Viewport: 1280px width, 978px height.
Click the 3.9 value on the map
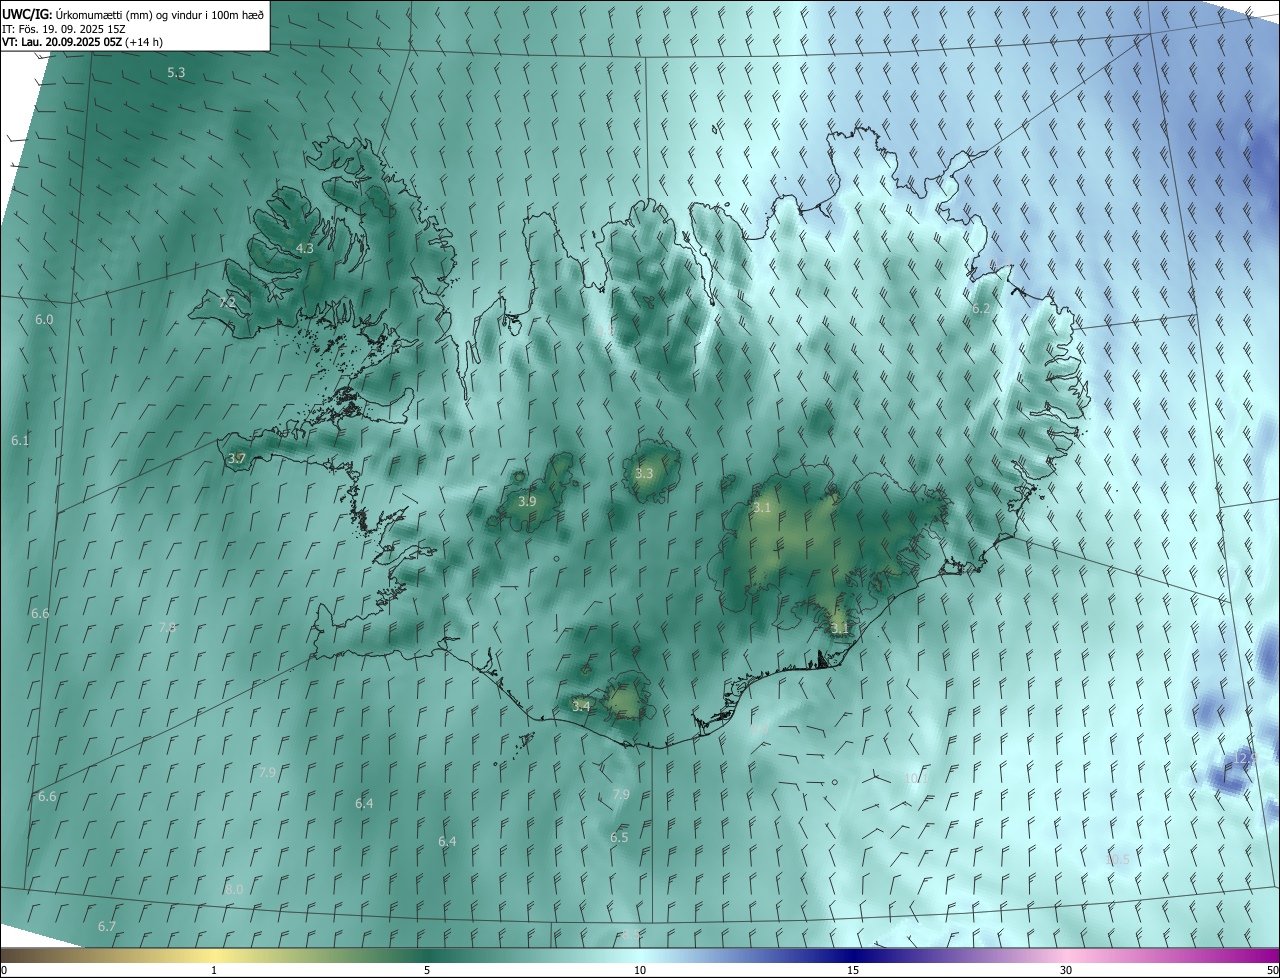[x=527, y=501]
